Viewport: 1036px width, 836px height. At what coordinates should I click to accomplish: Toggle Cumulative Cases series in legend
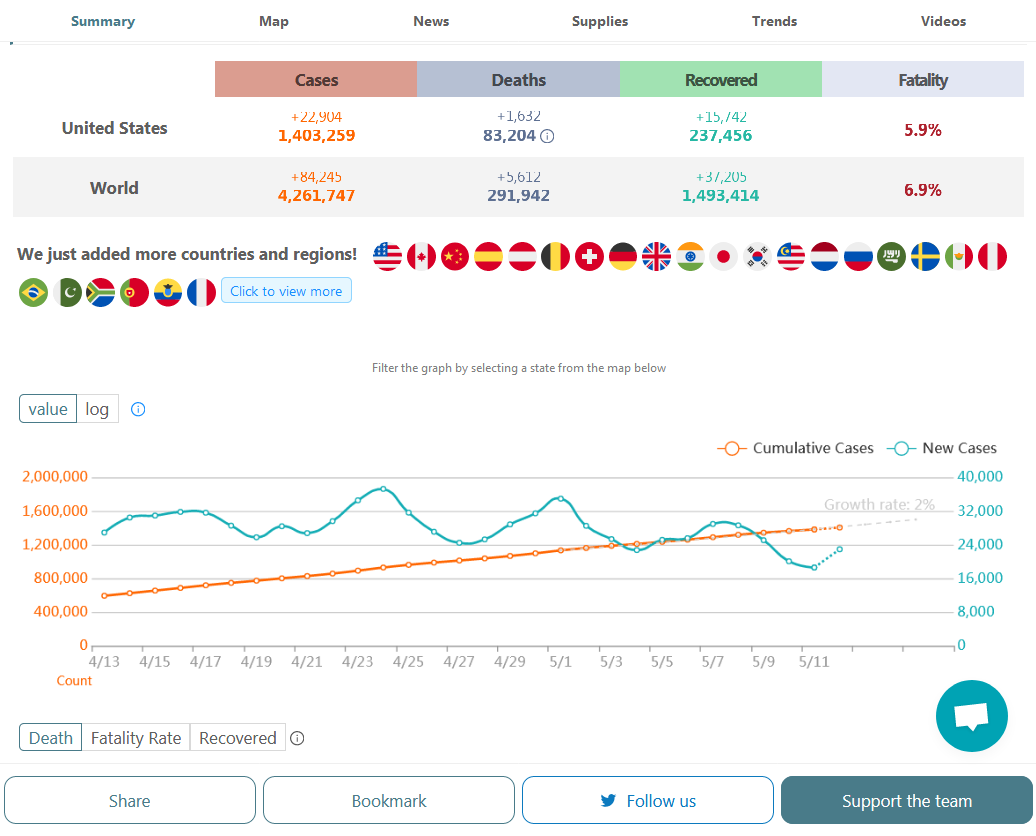[x=796, y=448]
